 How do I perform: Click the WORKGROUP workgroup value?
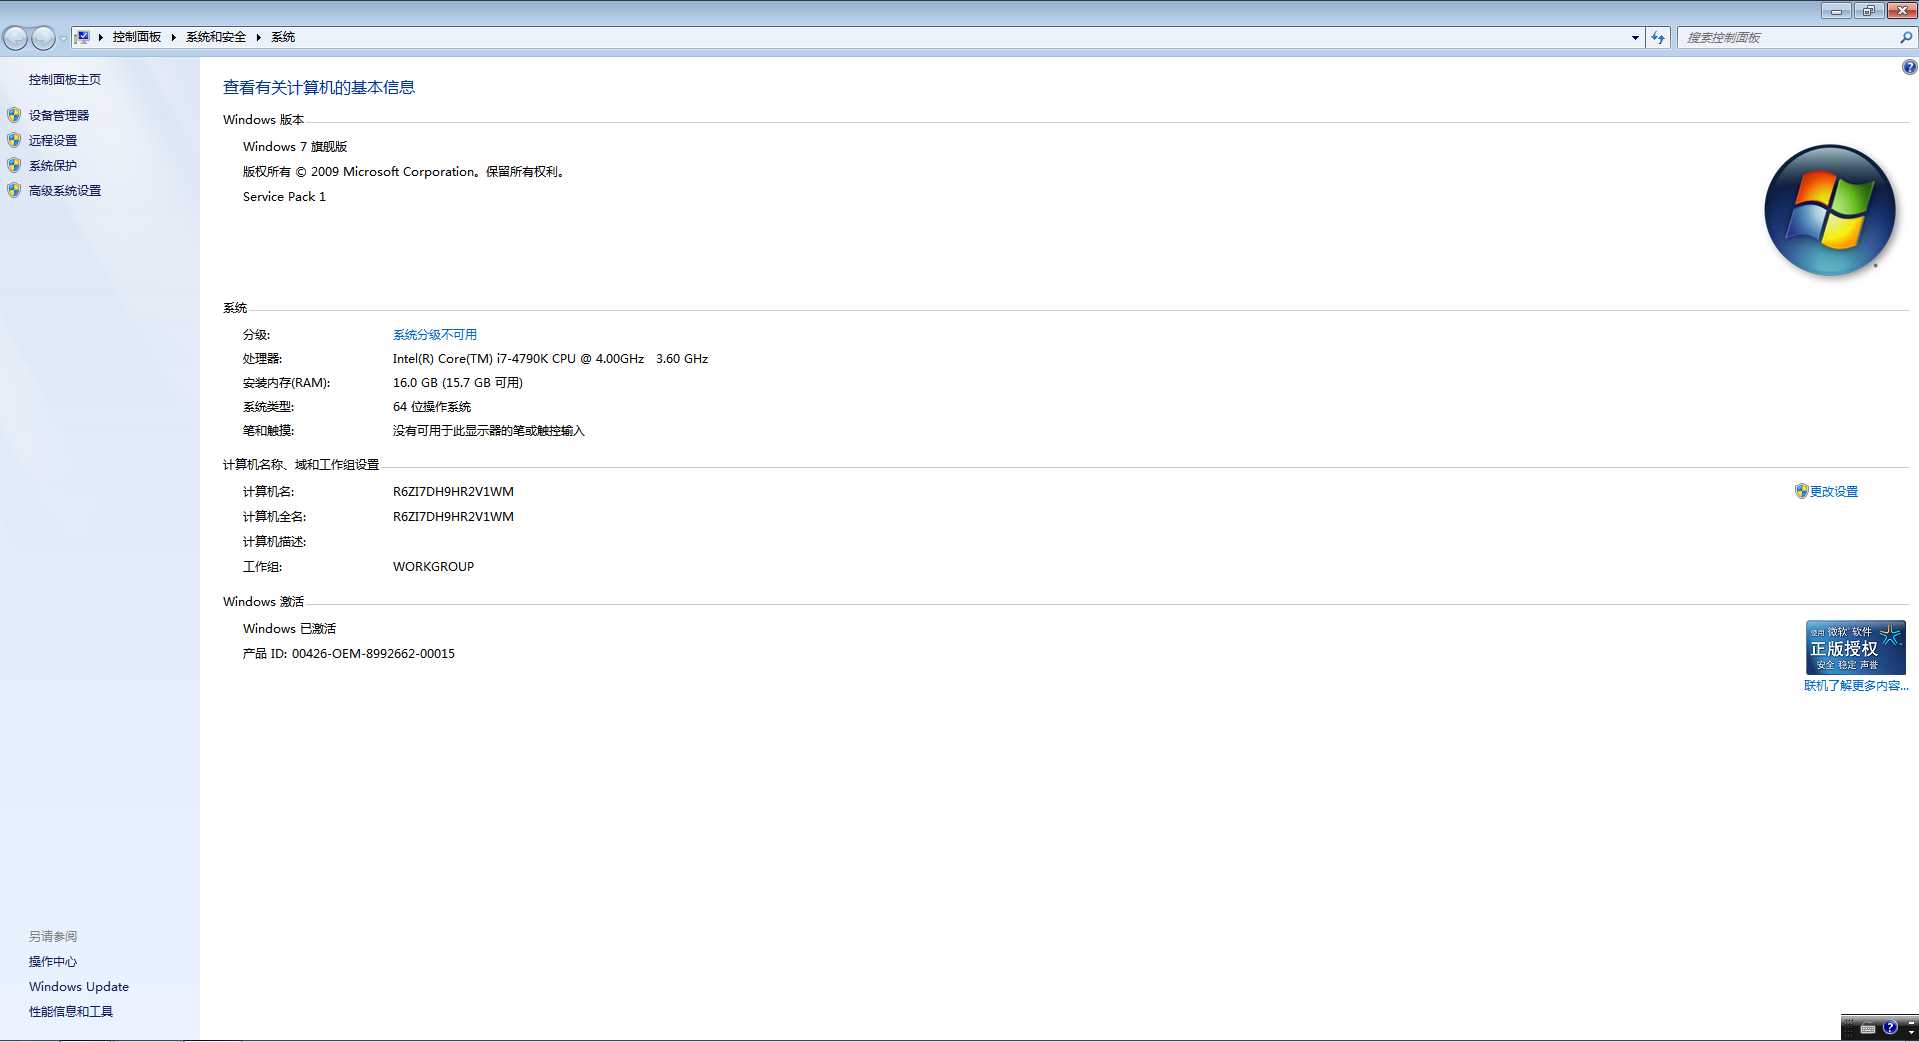point(433,567)
